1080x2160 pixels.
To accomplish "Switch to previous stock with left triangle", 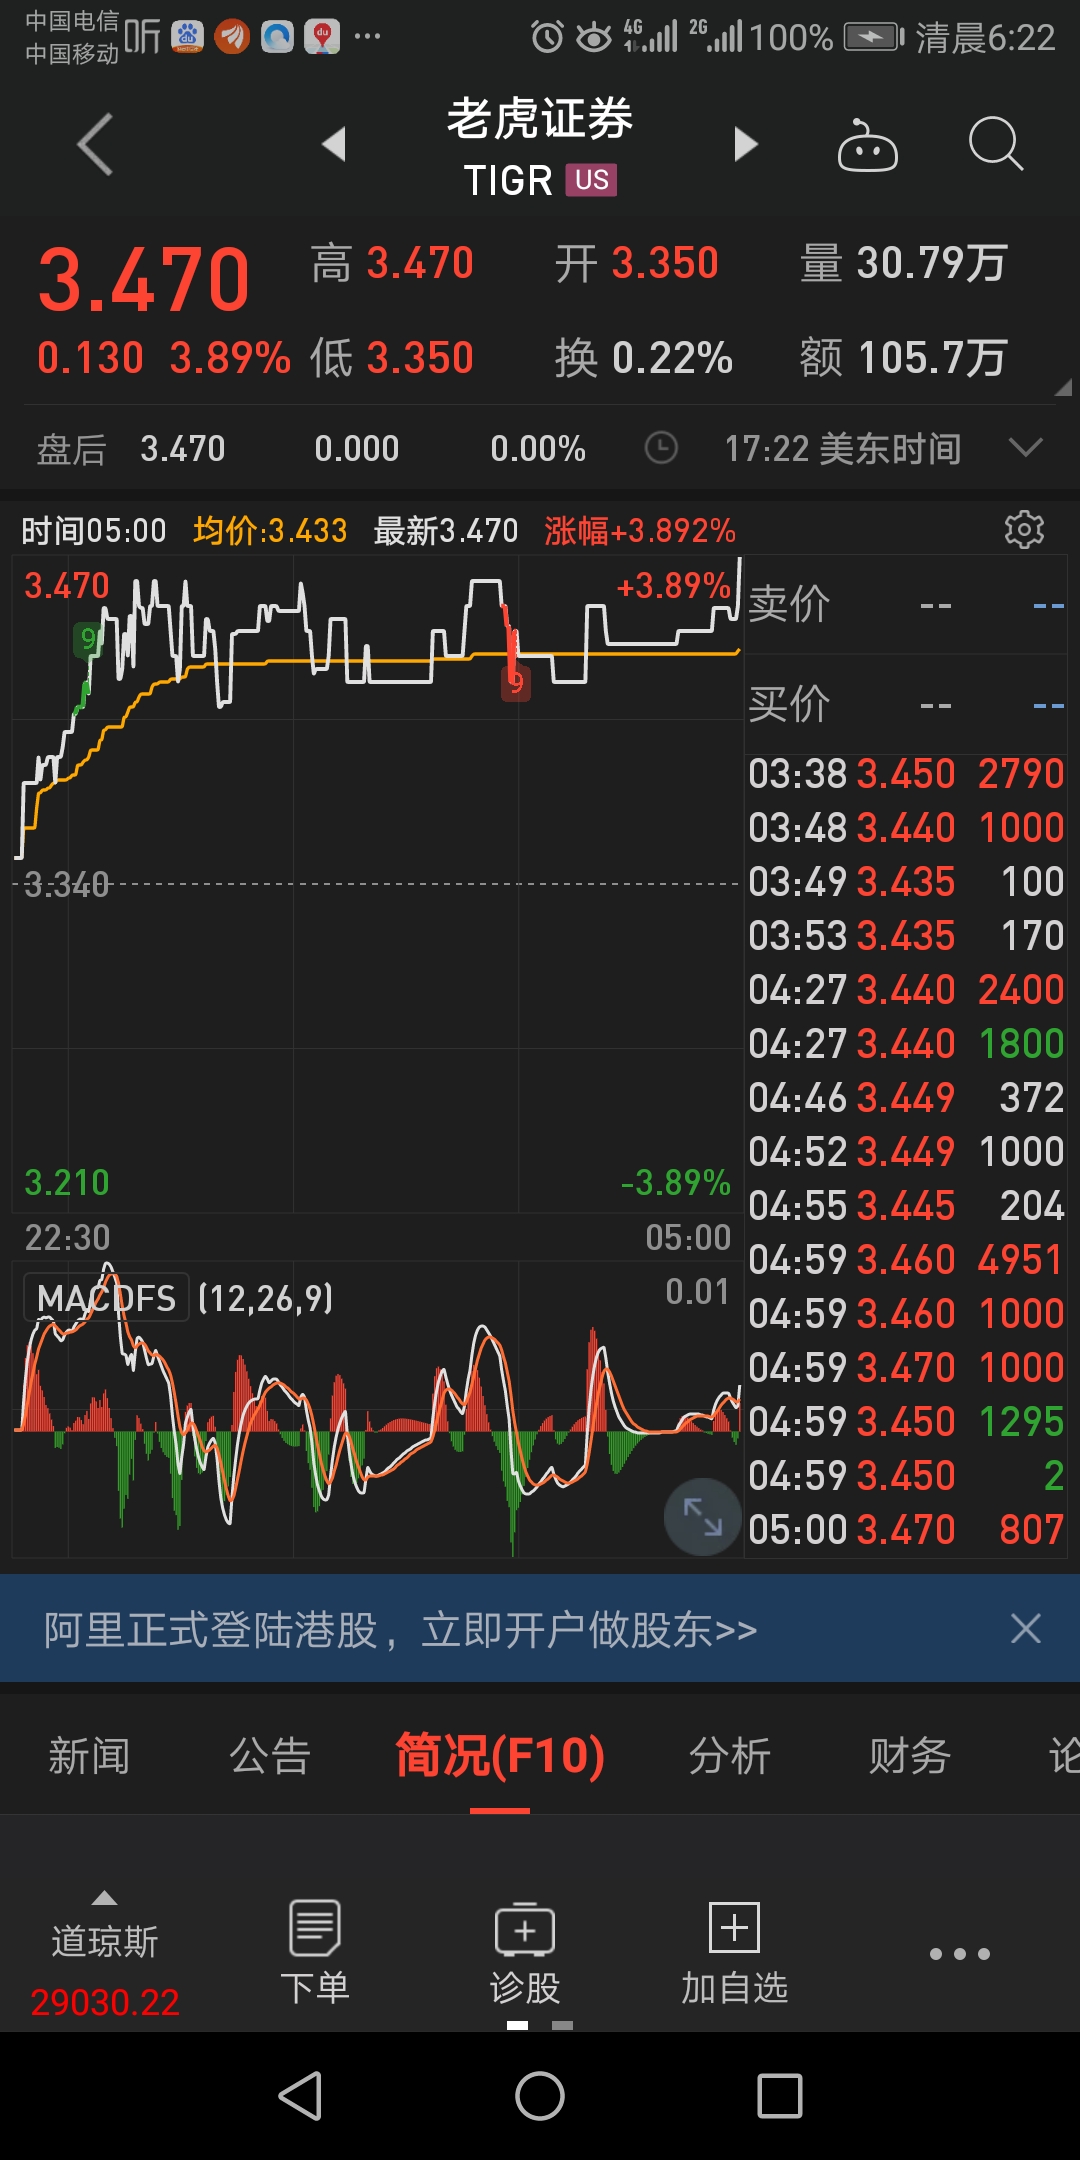I will click(x=334, y=144).
